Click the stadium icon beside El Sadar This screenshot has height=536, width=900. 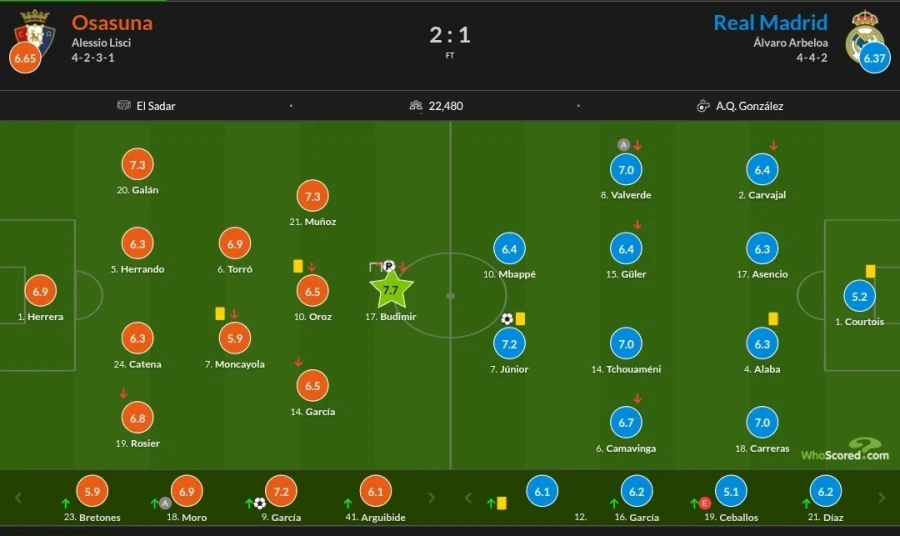click(x=124, y=105)
